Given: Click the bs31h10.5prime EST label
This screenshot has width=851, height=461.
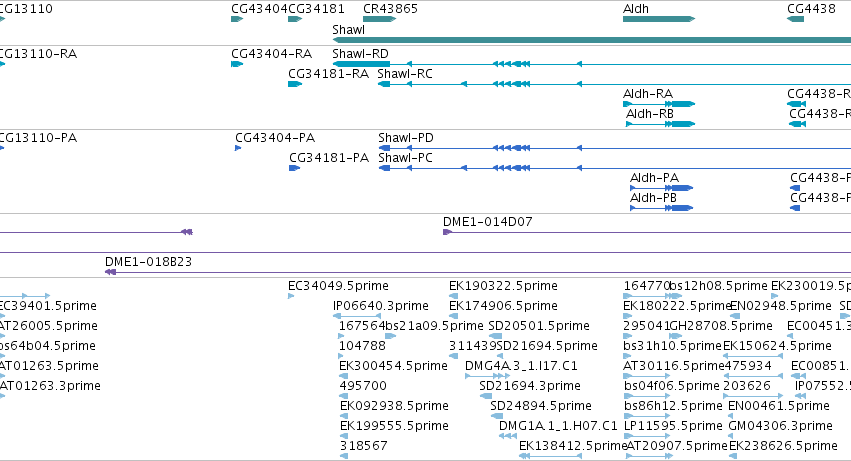Looking at the screenshot, I should tap(672, 346).
